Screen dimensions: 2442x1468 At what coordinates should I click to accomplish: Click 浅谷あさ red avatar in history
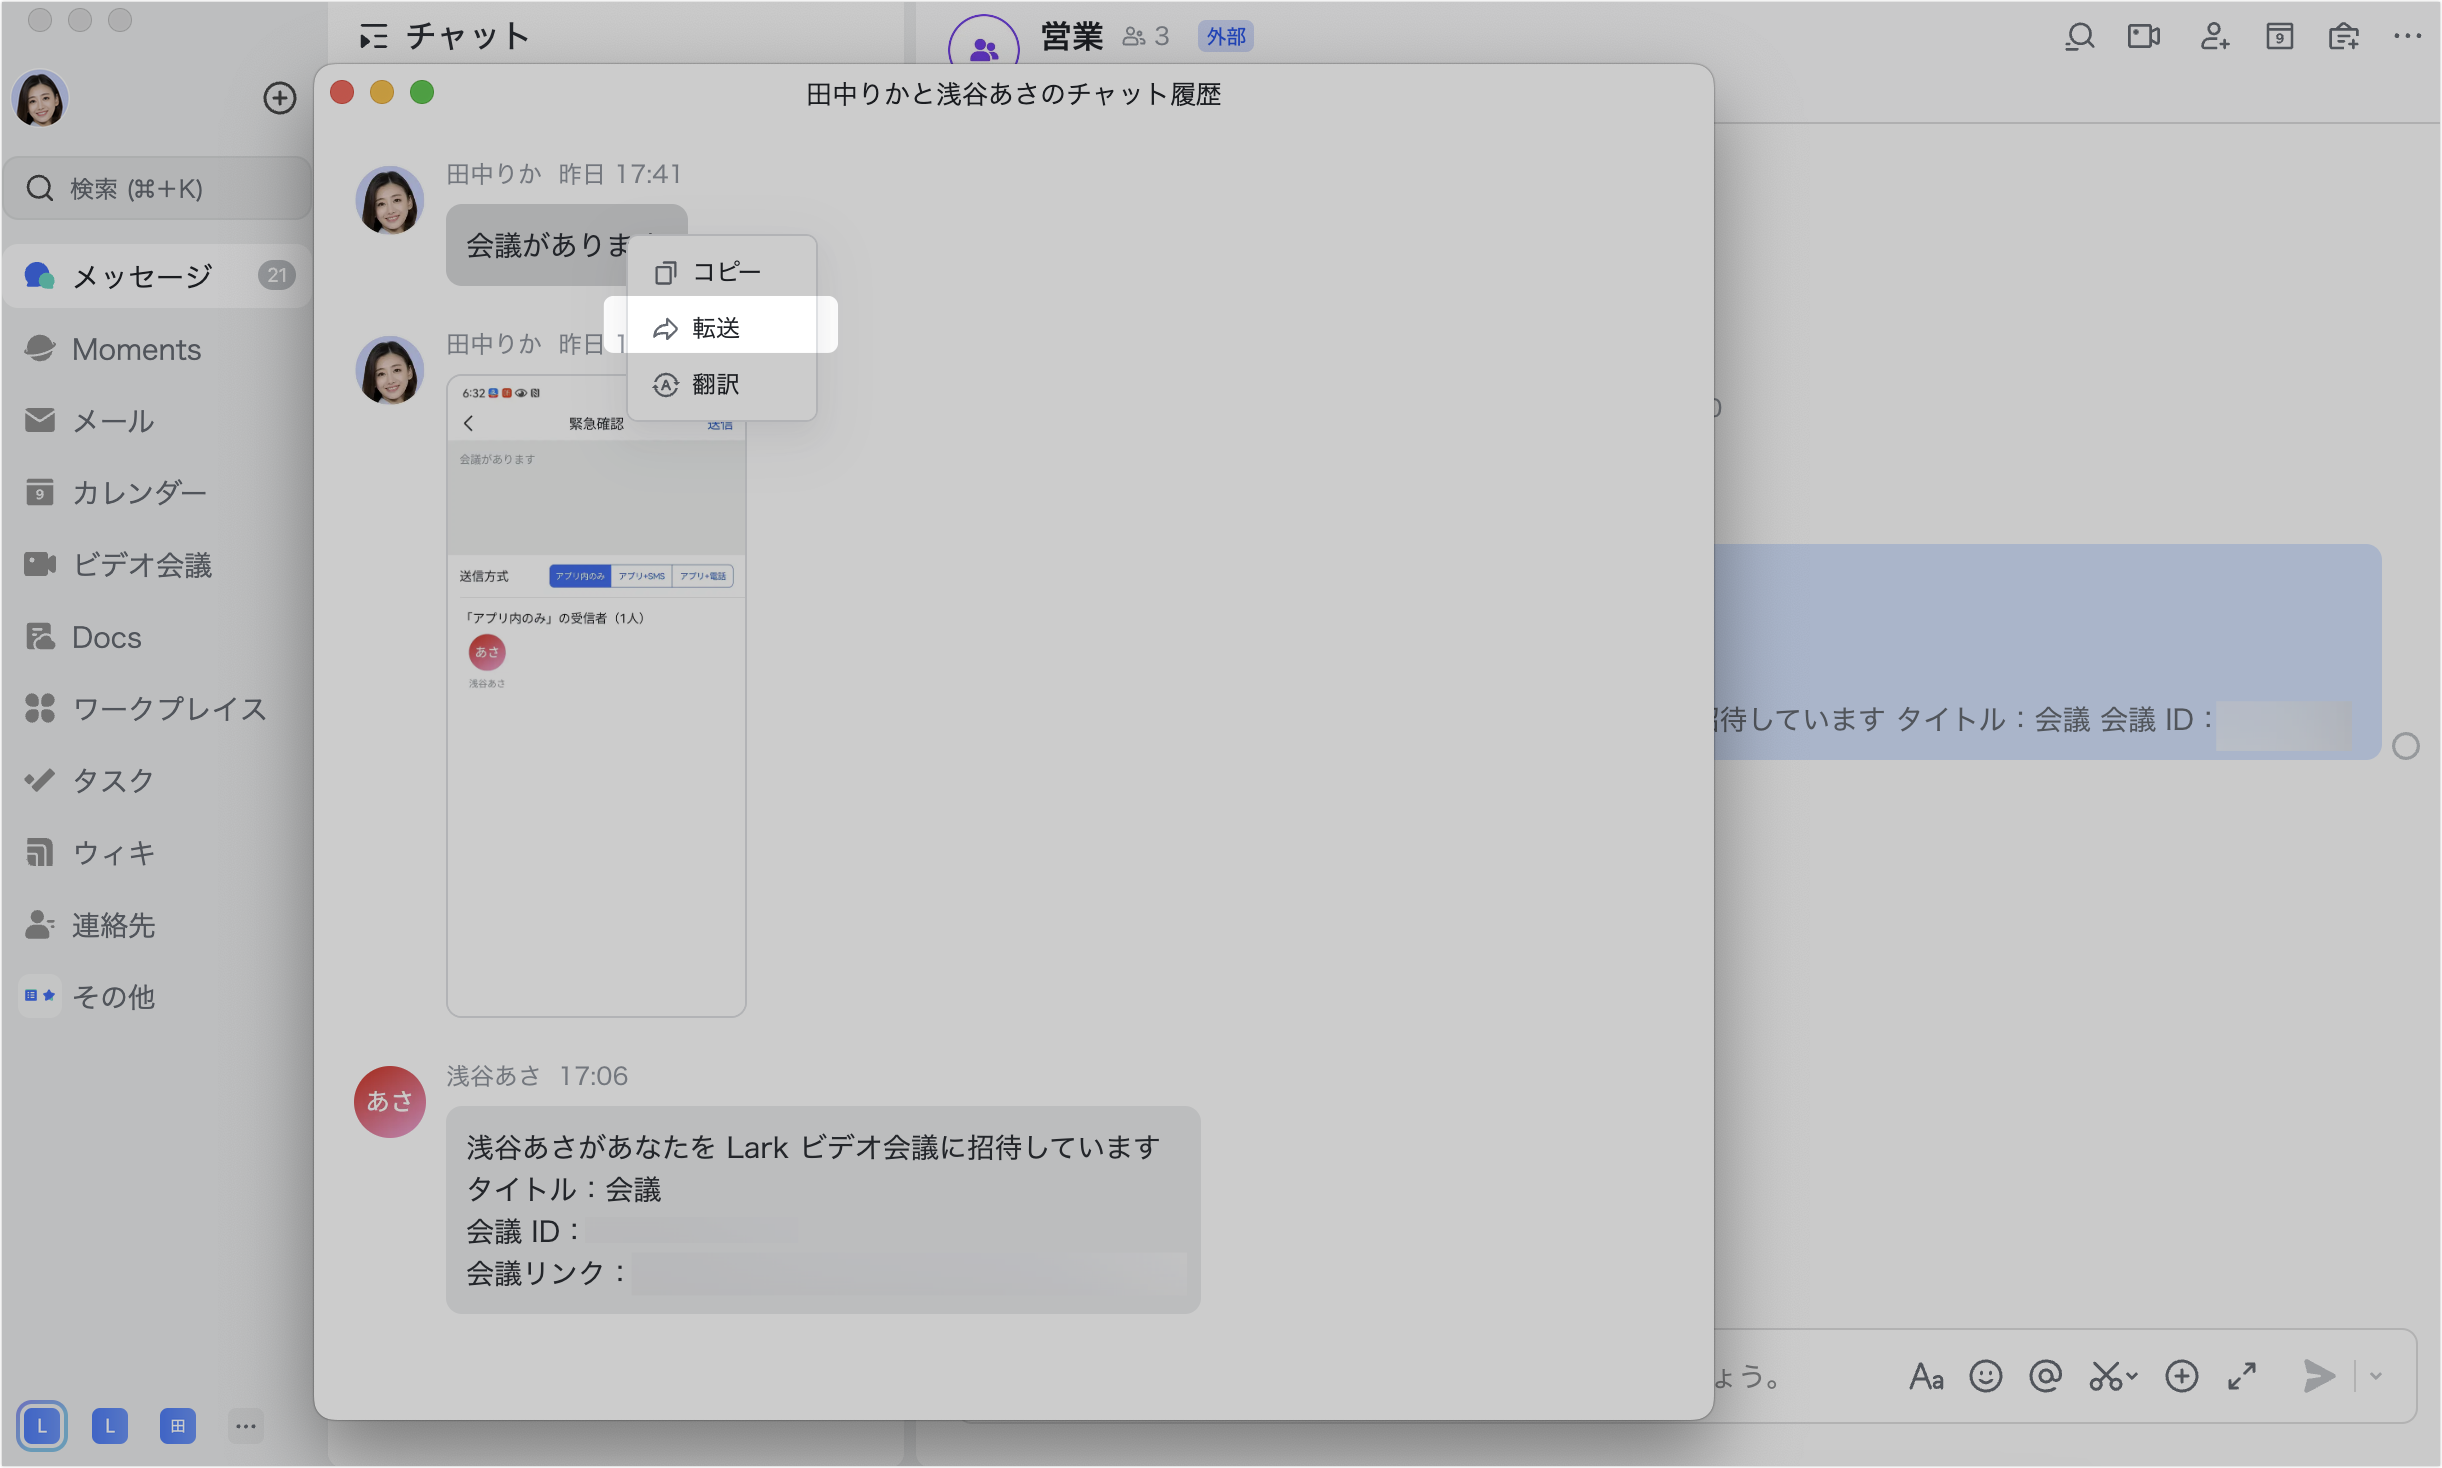390,1101
